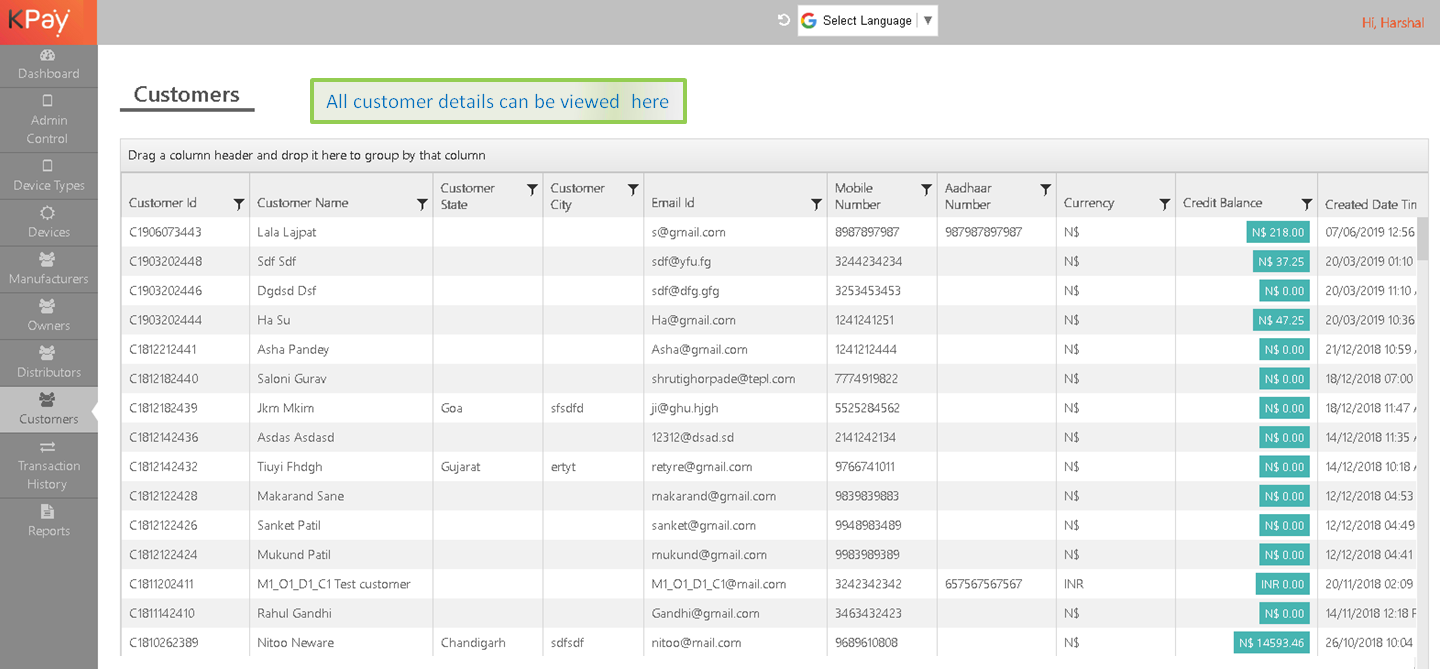Open filter for Credit Balance column
1440x669 pixels.
point(1306,204)
